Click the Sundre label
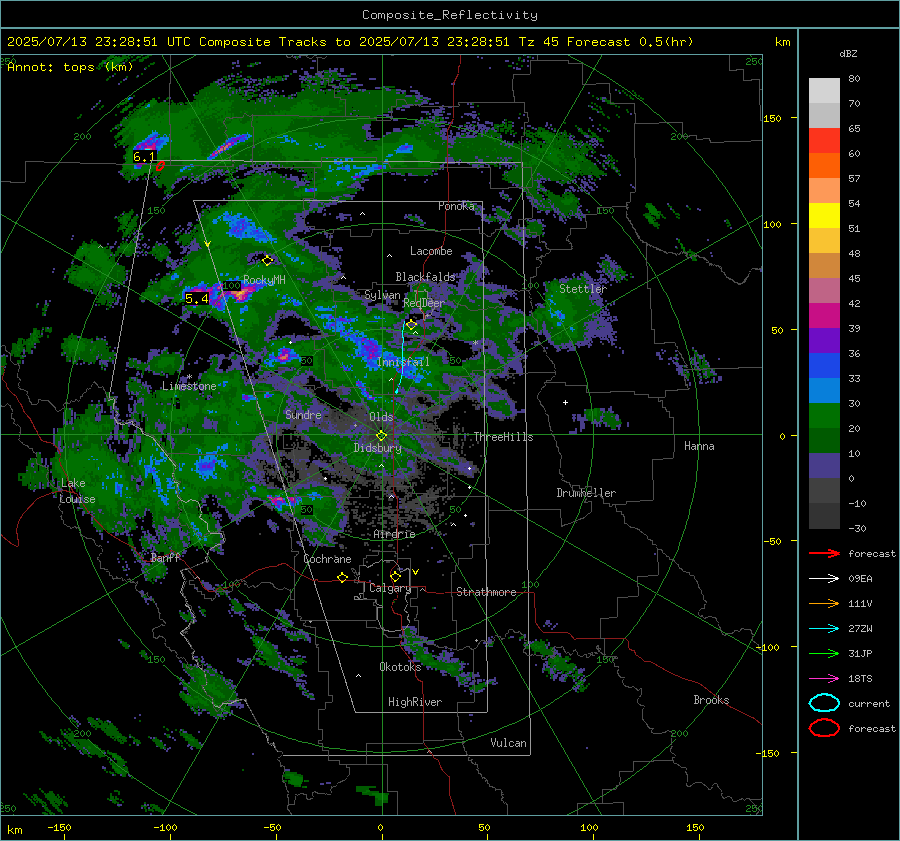Image resolution: width=900 pixels, height=841 pixels. (303, 414)
